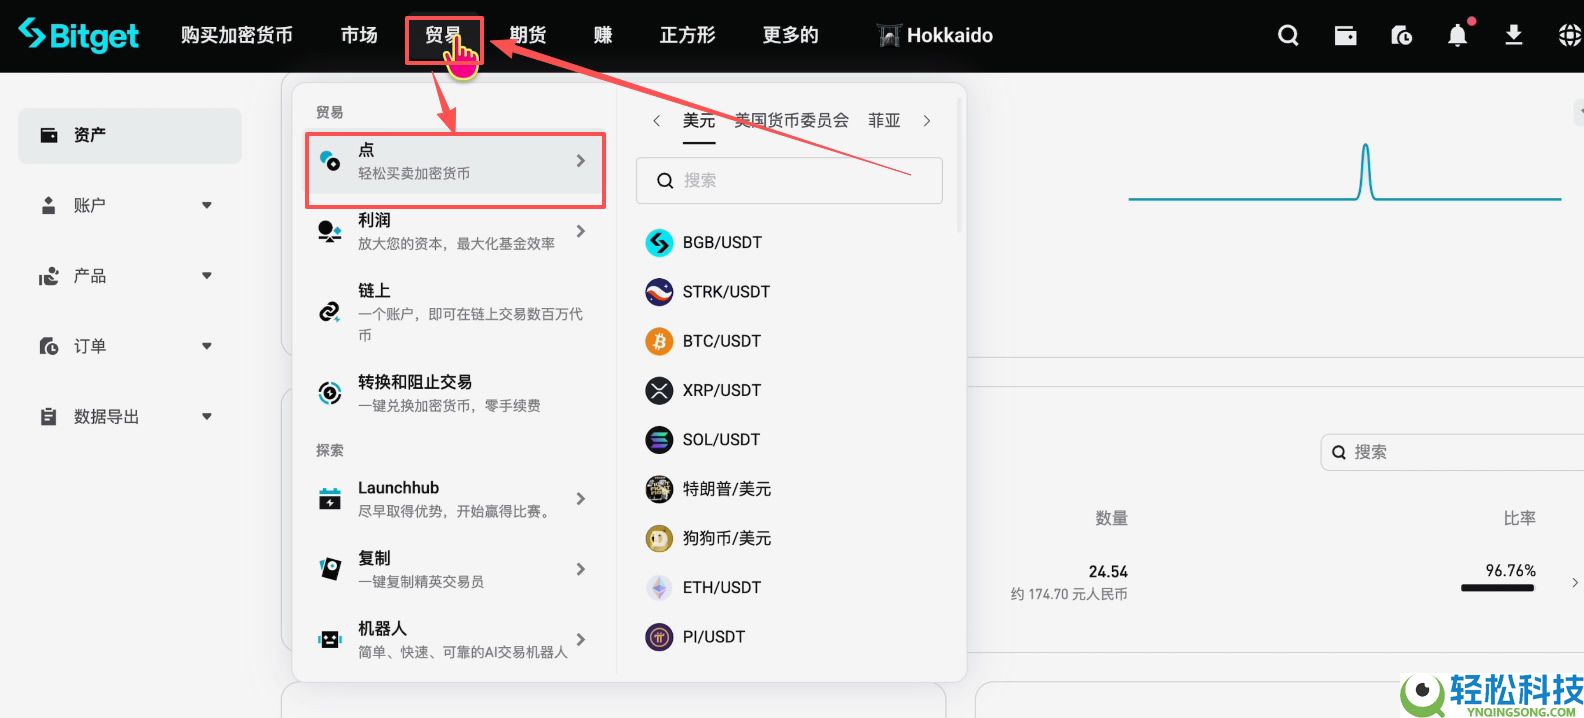This screenshot has width=1584, height=718.
Task: Open the 正方形 menu
Action: (x=688, y=36)
